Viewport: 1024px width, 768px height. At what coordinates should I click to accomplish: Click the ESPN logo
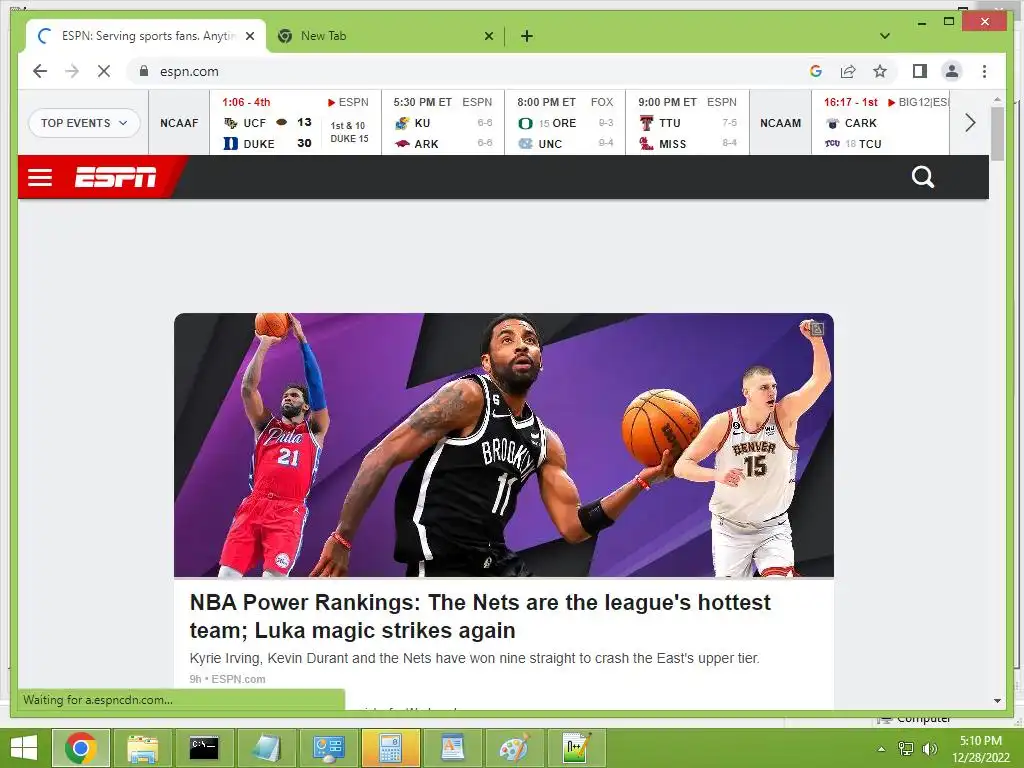click(116, 177)
